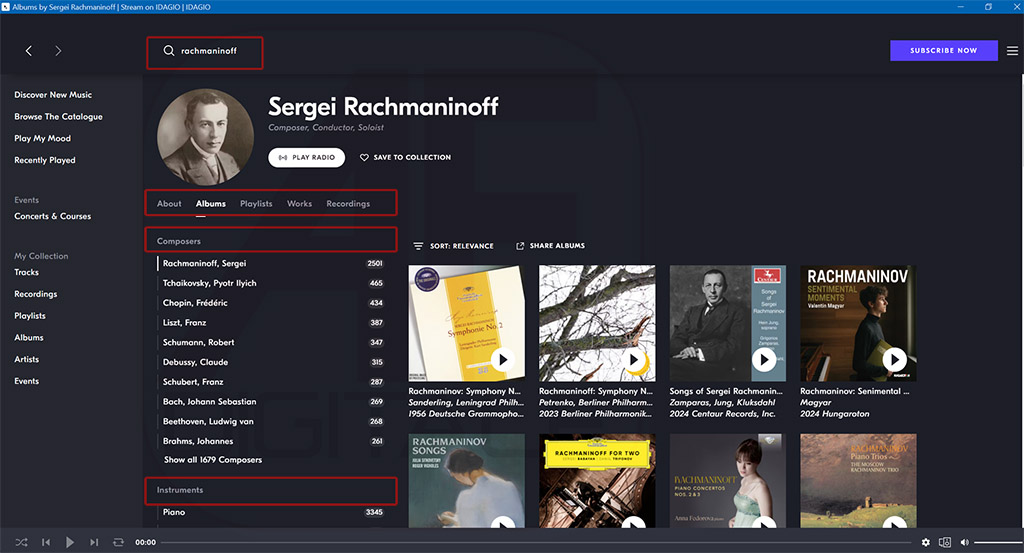Open Rachmaninoff For Two album cover

pos(597,481)
